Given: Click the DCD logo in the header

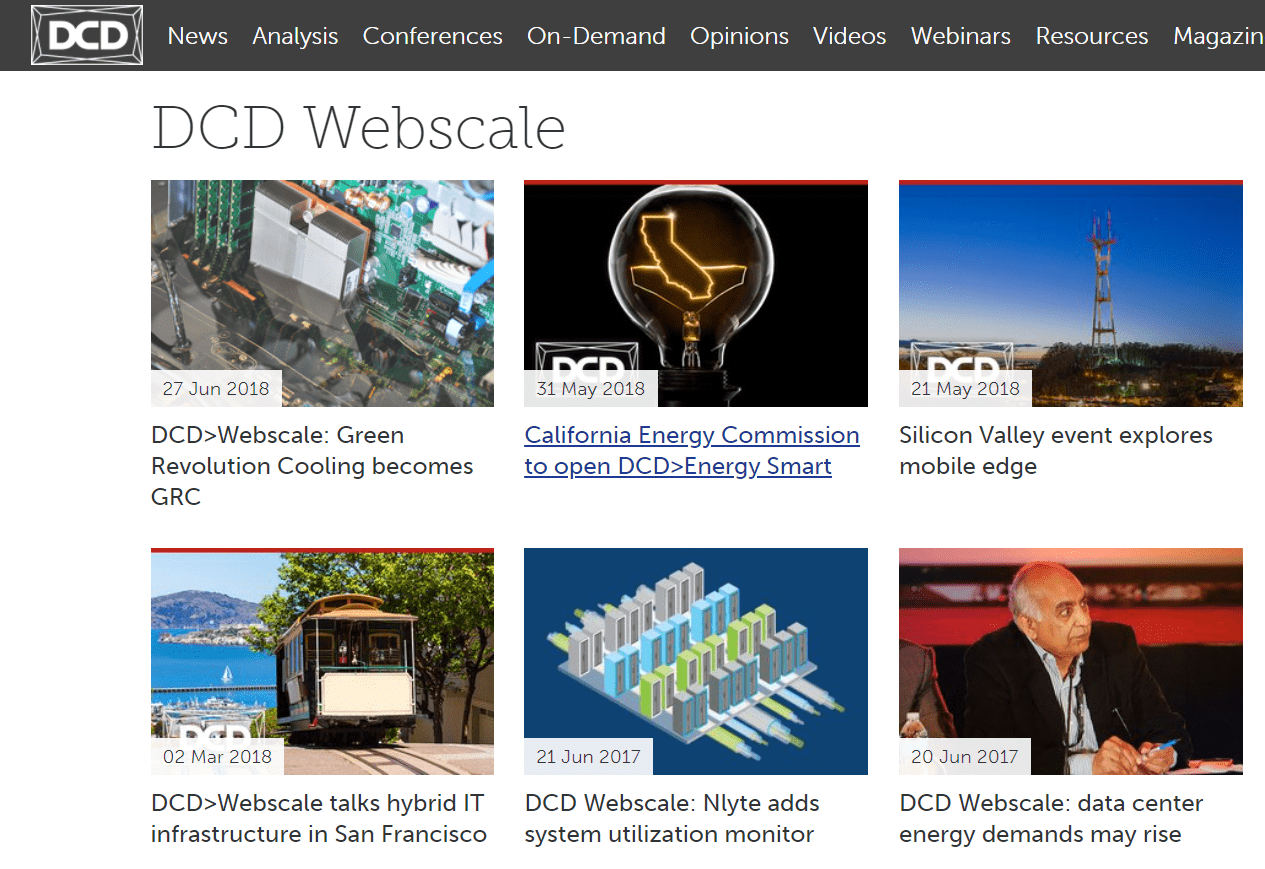Looking at the screenshot, I should click(87, 35).
